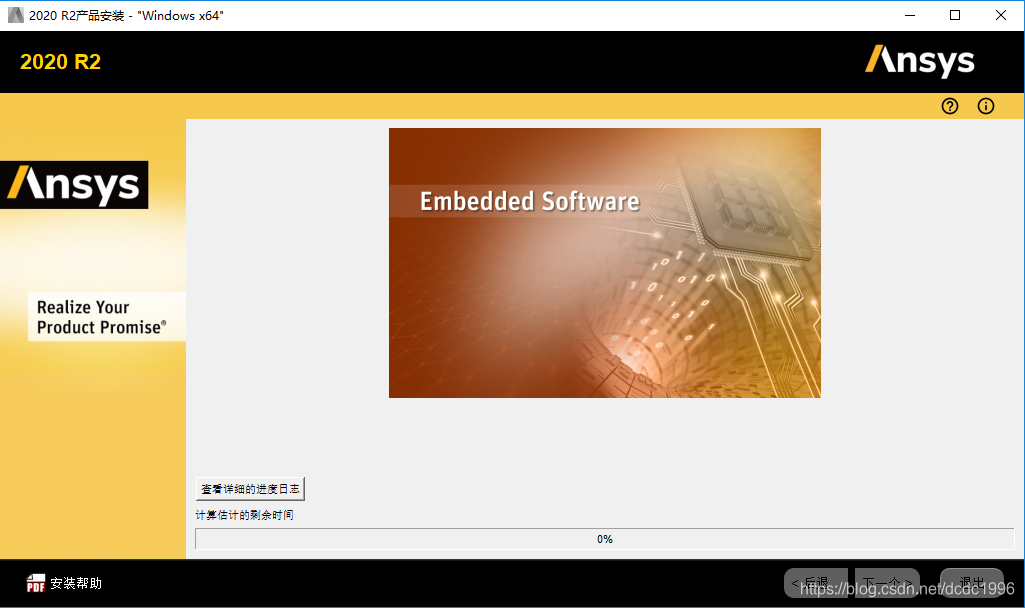Click the yellow 2020 R2 header text
Image resolution: width=1025 pixels, height=608 pixels.
coord(61,62)
